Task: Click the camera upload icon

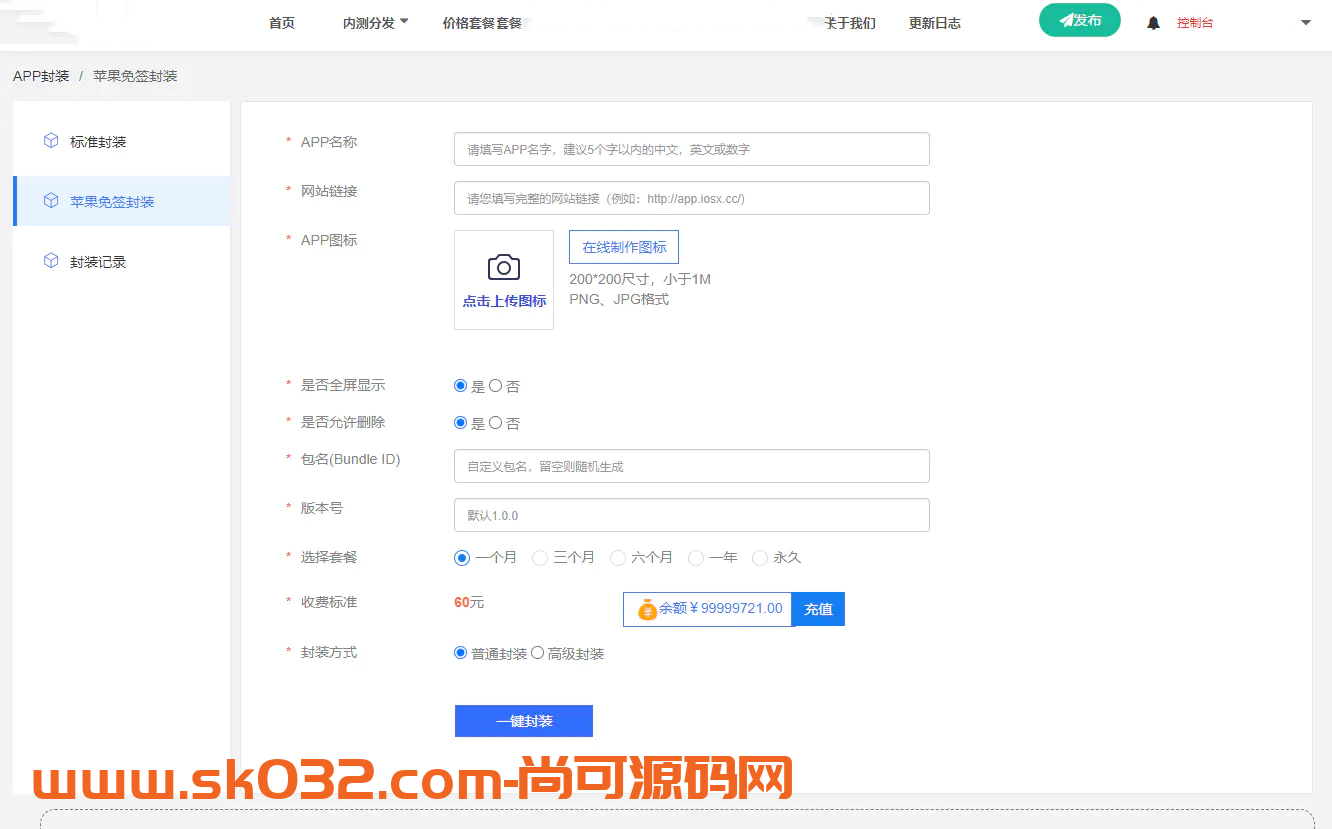Action: 504,267
